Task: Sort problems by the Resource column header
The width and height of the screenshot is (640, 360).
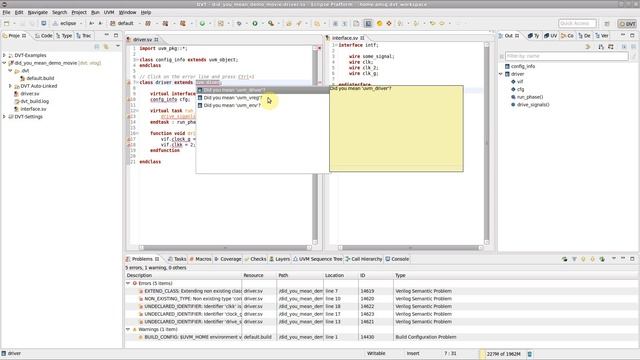Action: 259,276
